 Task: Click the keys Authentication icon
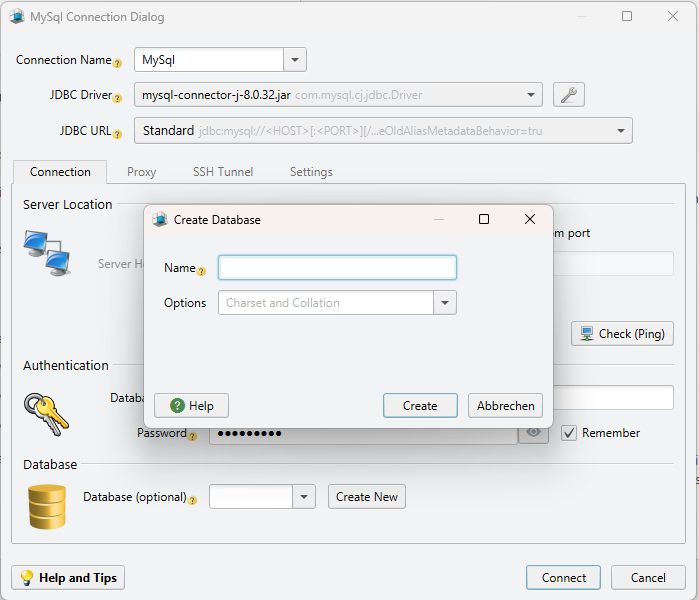46,414
